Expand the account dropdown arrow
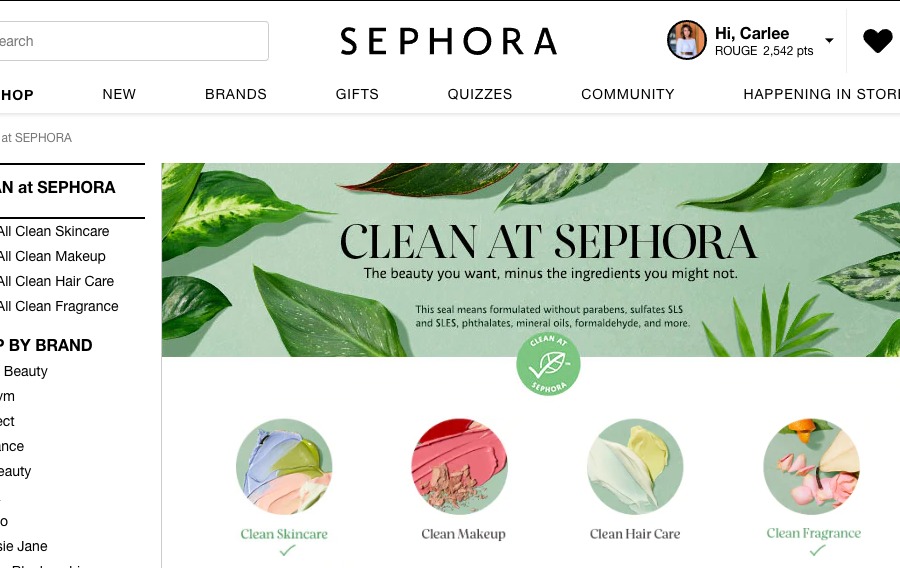The width and height of the screenshot is (900, 568). pyautogui.click(x=829, y=40)
